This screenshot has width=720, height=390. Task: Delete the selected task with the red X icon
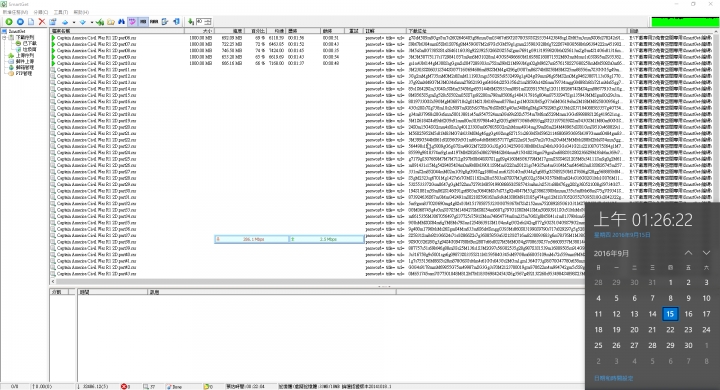[x=42, y=22]
